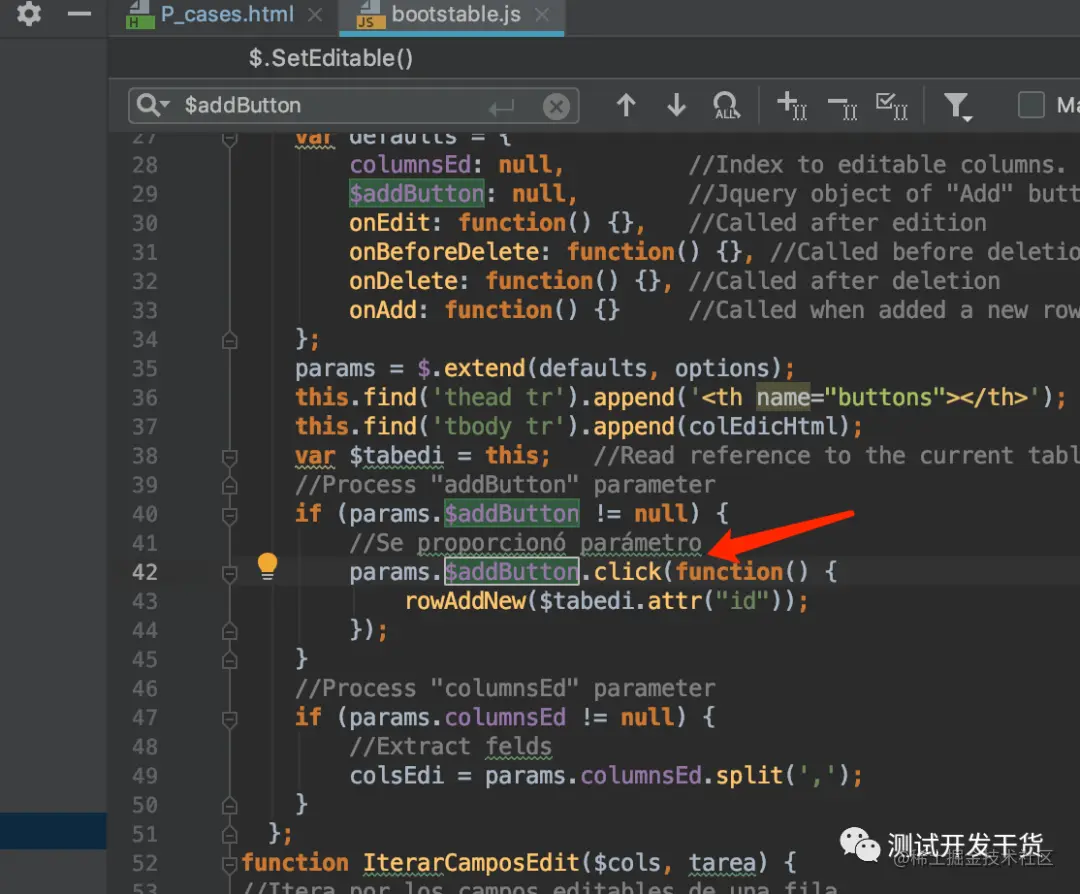Collapse the columnsEd if block at line 47

click(x=230, y=718)
